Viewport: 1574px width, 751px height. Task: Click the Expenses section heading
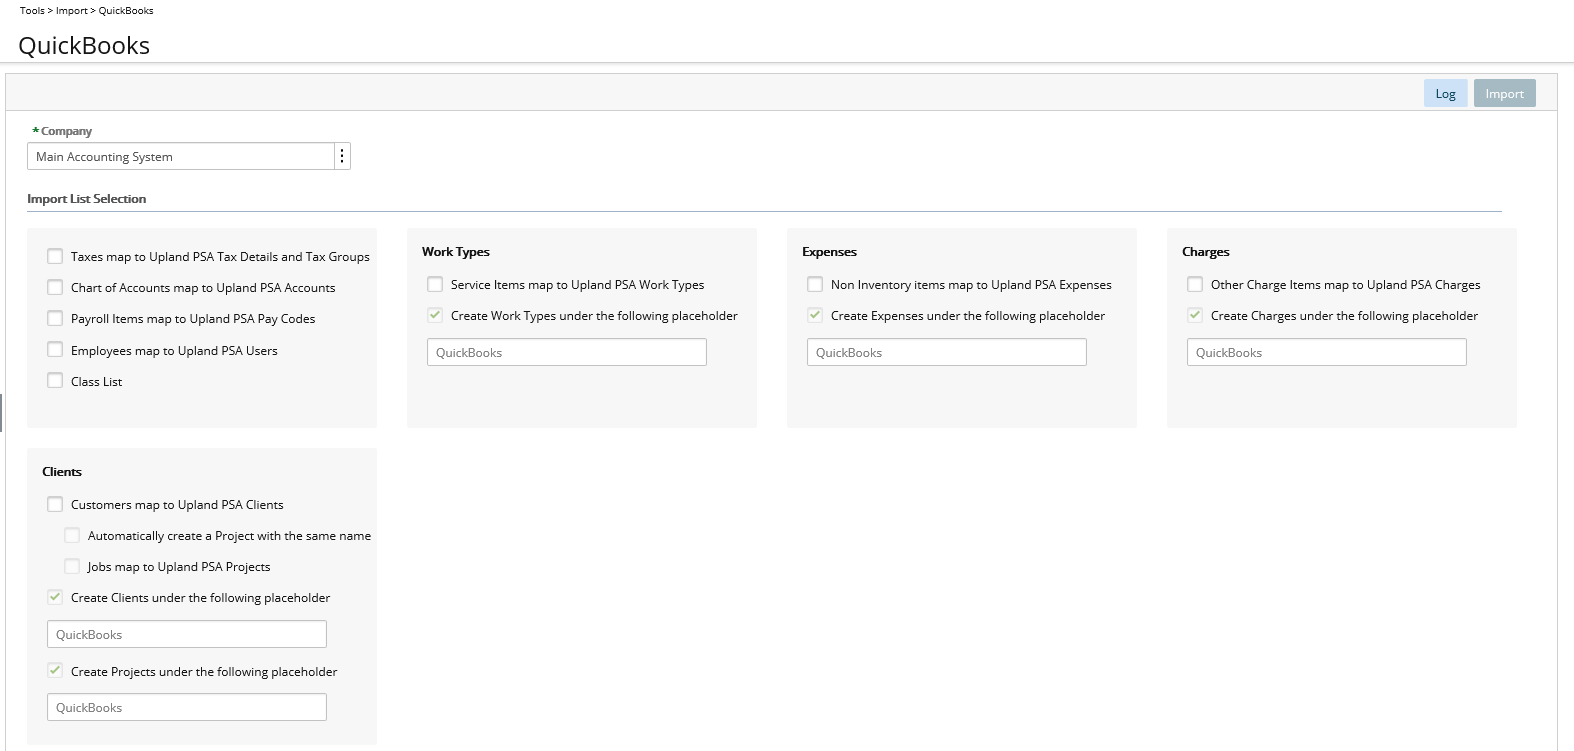pyautogui.click(x=830, y=252)
